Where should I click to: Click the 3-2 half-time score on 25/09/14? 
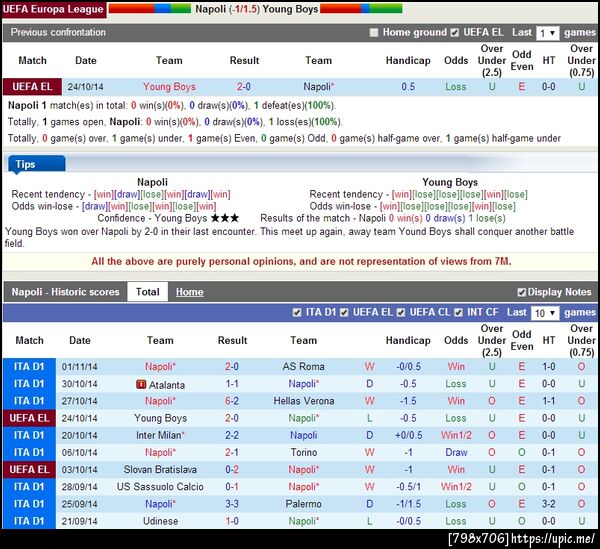click(x=548, y=504)
